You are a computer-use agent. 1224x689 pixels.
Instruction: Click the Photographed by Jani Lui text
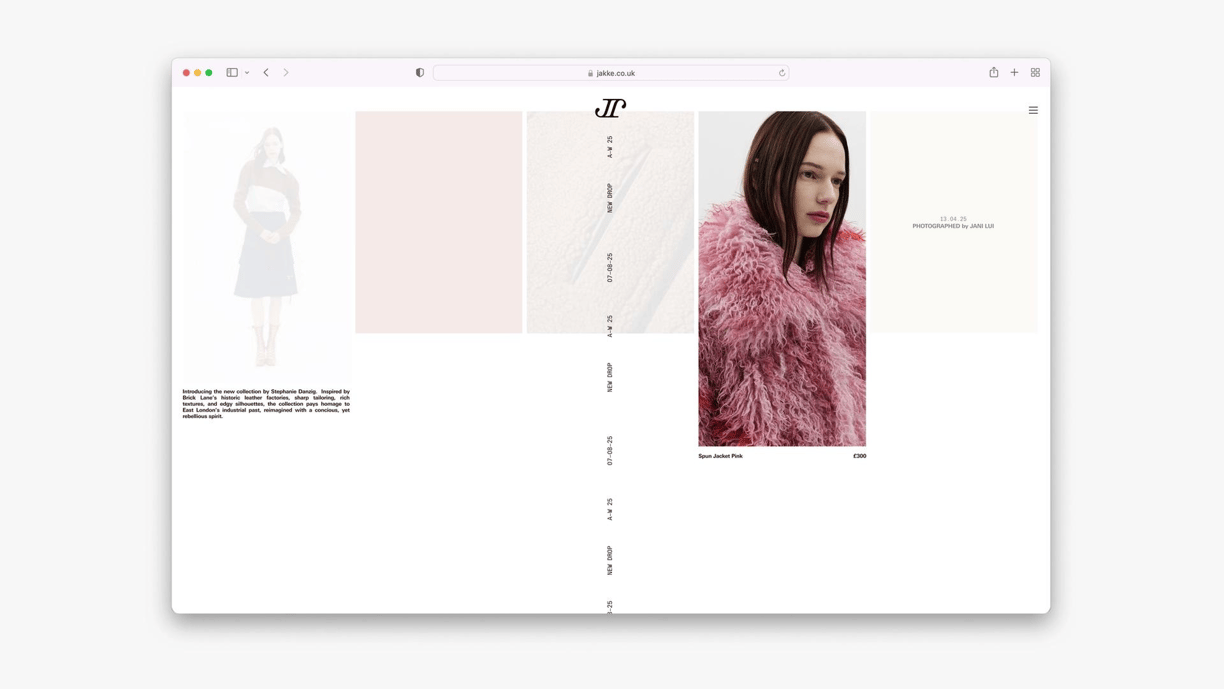click(953, 226)
